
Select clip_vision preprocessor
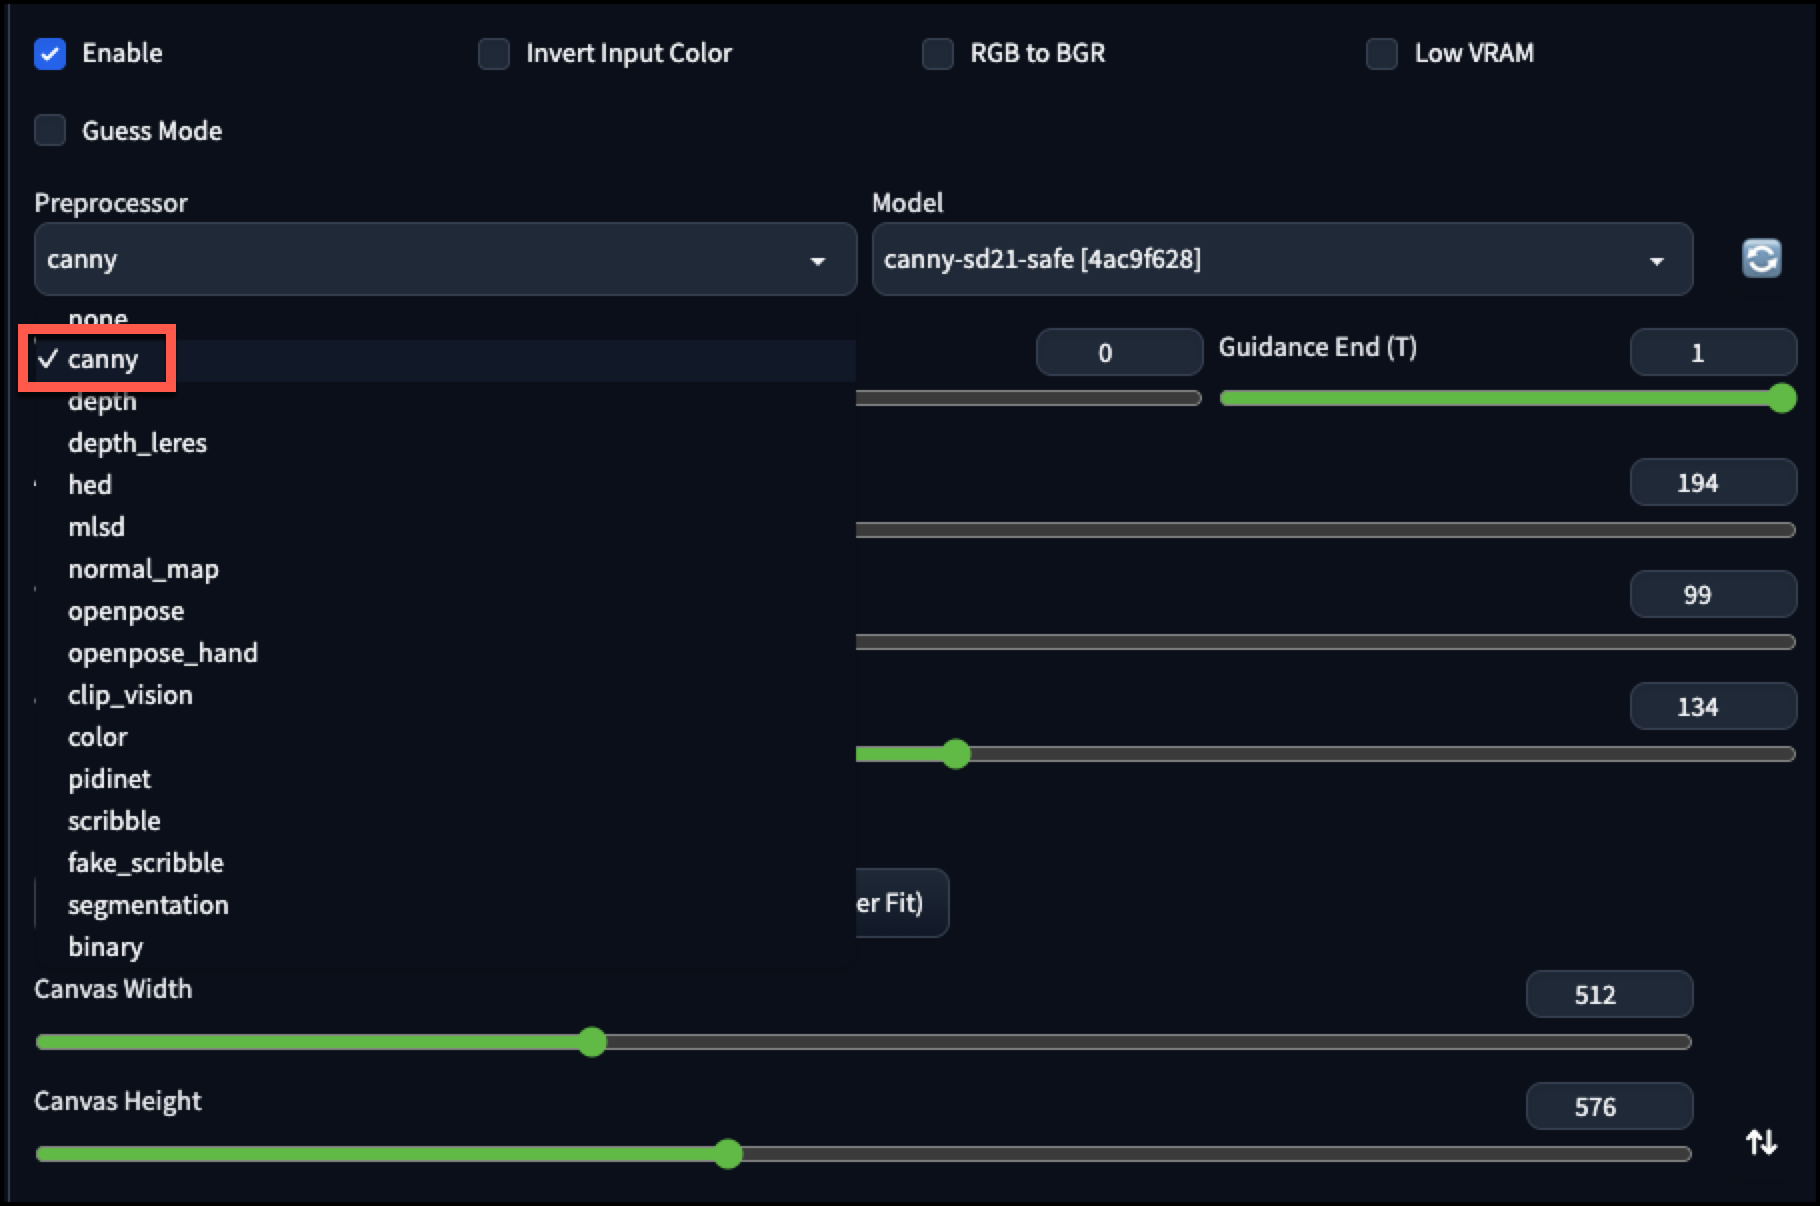coord(445,695)
